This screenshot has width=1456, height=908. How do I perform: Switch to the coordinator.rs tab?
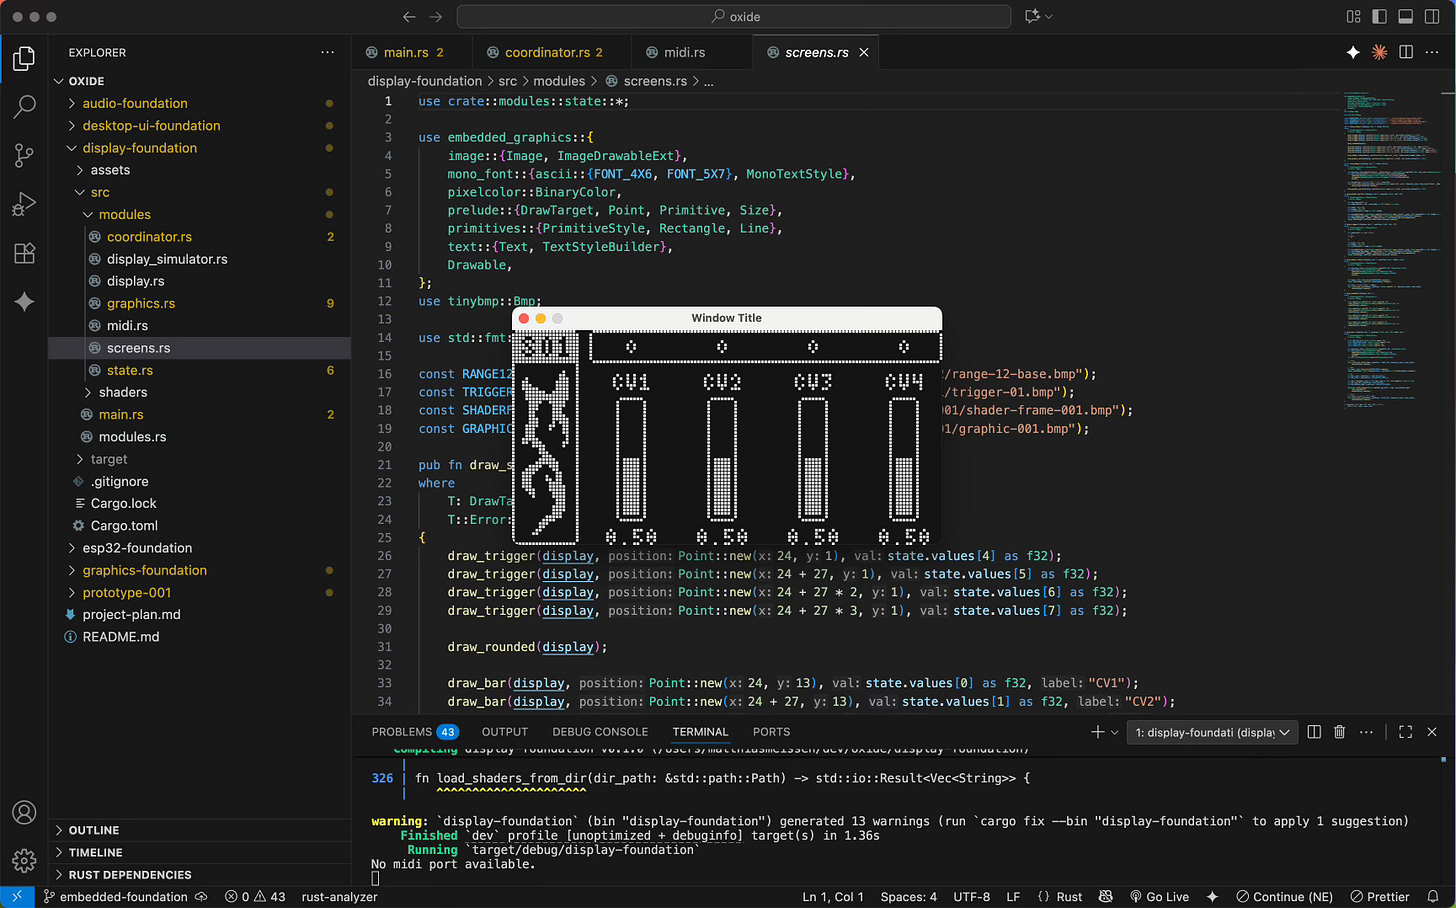pos(547,52)
